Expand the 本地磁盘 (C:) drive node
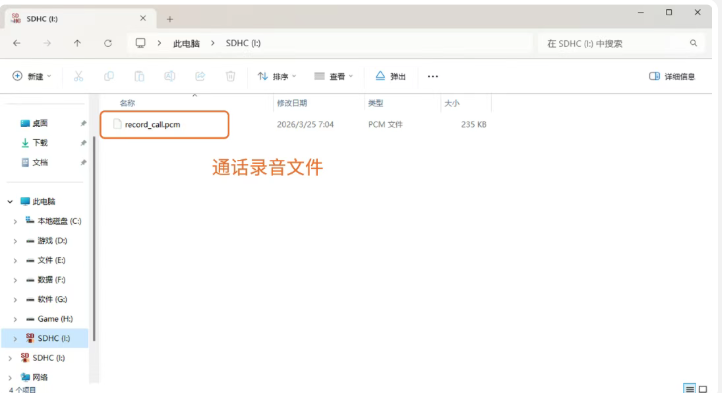Screen dimensions: 722x393 15,222
